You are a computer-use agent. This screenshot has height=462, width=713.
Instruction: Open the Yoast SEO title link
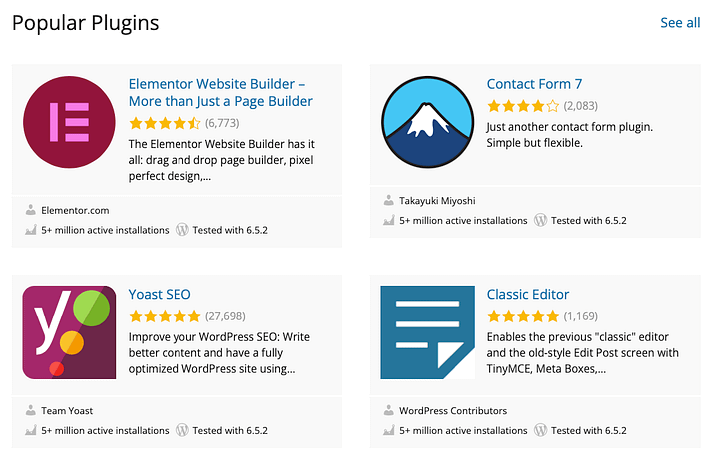(159, 294)
